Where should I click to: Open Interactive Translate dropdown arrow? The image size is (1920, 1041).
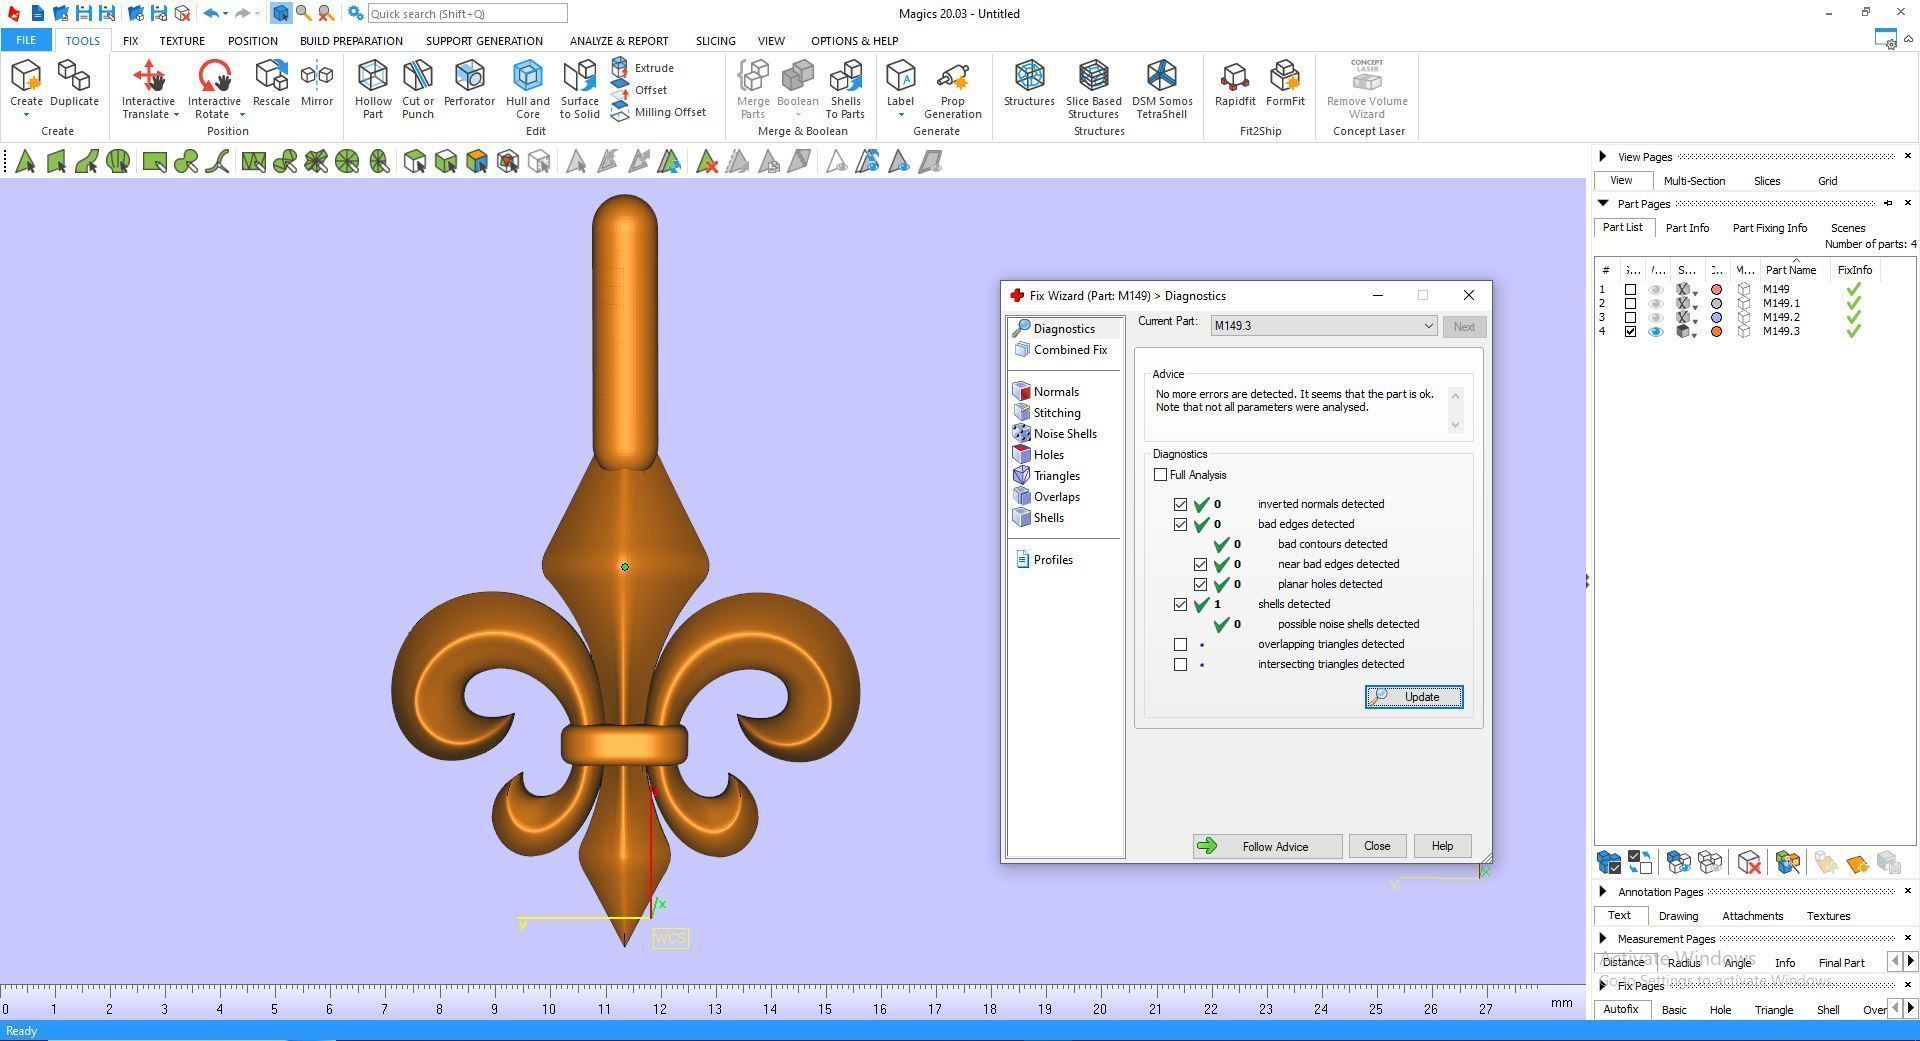176,115
